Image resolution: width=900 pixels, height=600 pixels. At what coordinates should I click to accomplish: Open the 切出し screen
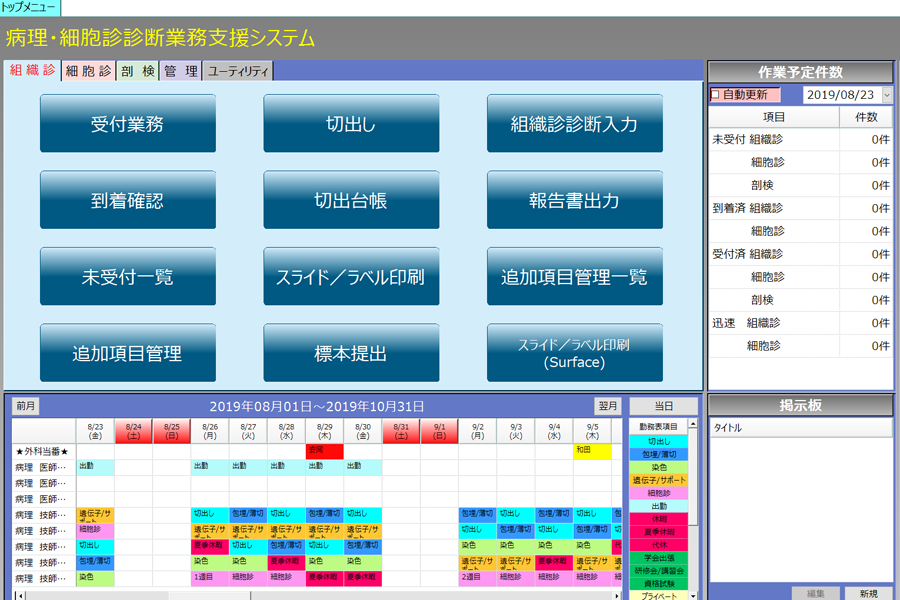point(351,124)
